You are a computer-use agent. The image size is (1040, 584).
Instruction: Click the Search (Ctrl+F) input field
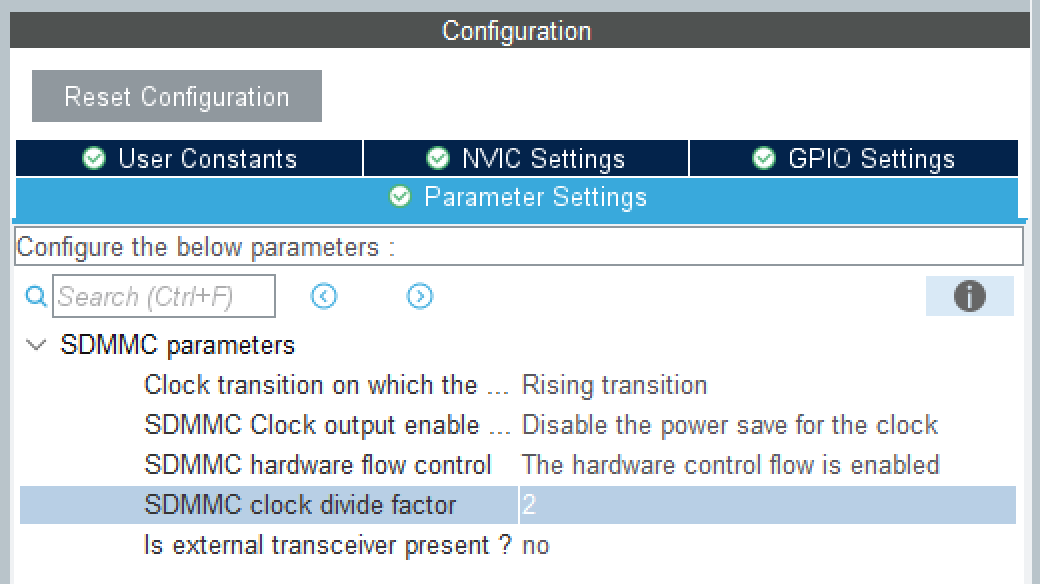click(164, 296)
